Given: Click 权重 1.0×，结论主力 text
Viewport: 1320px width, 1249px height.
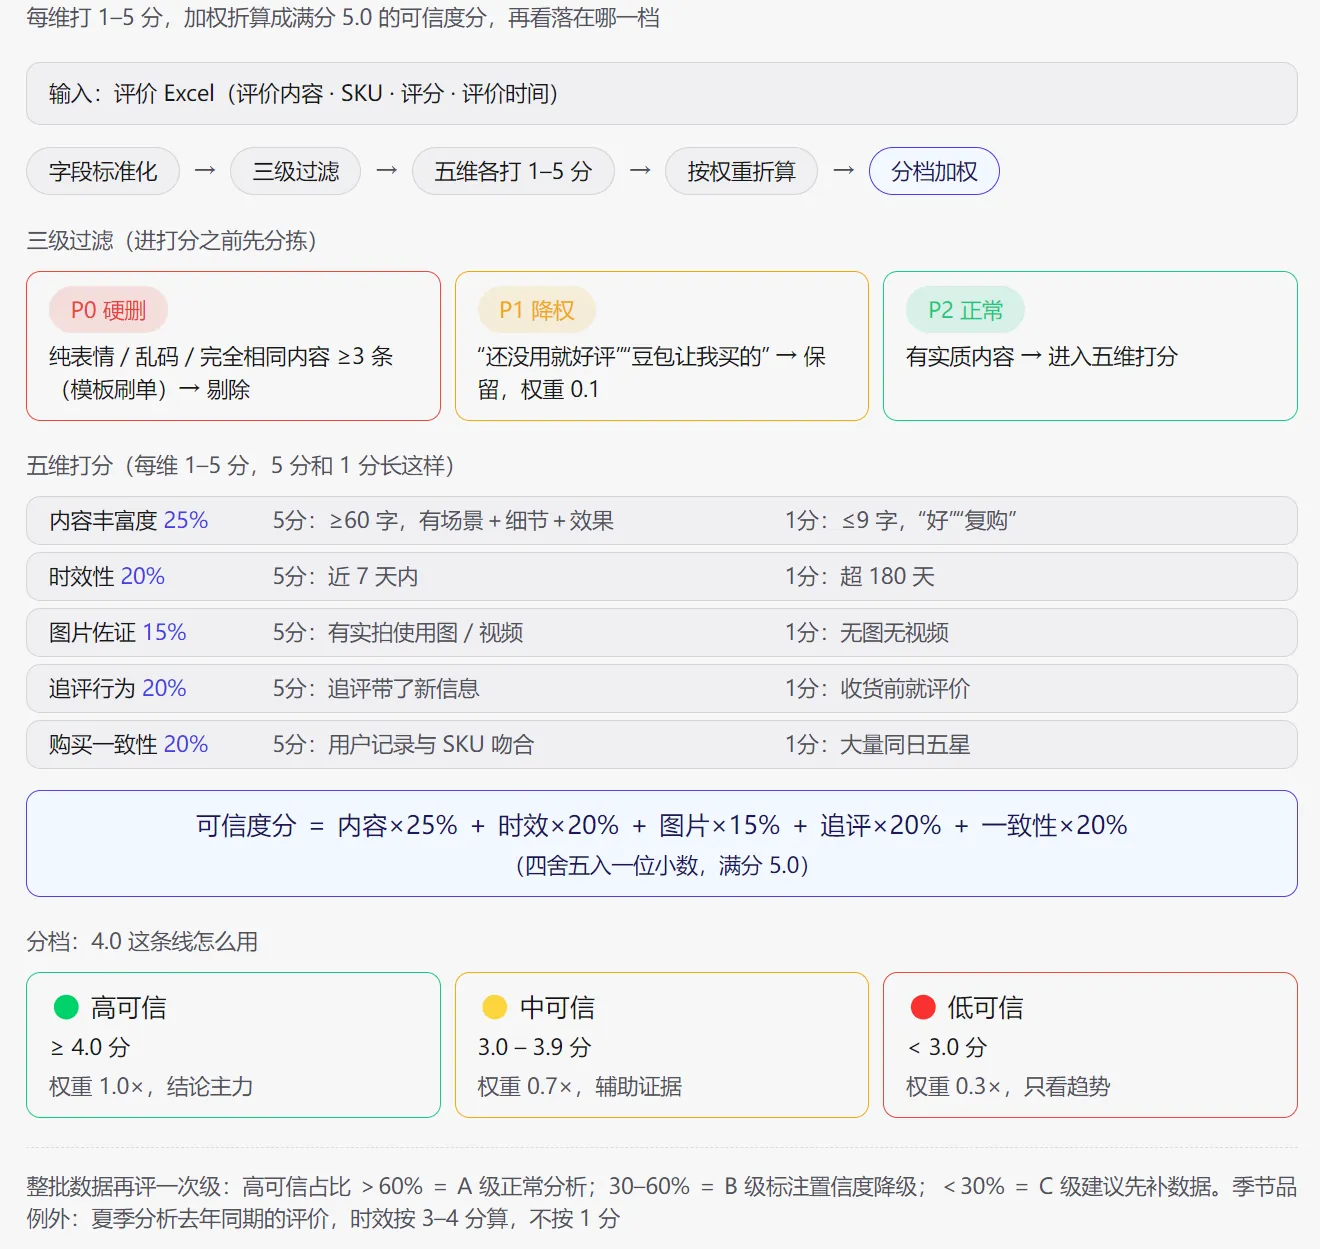Looking at the screenshot, I should [151, 1087].
